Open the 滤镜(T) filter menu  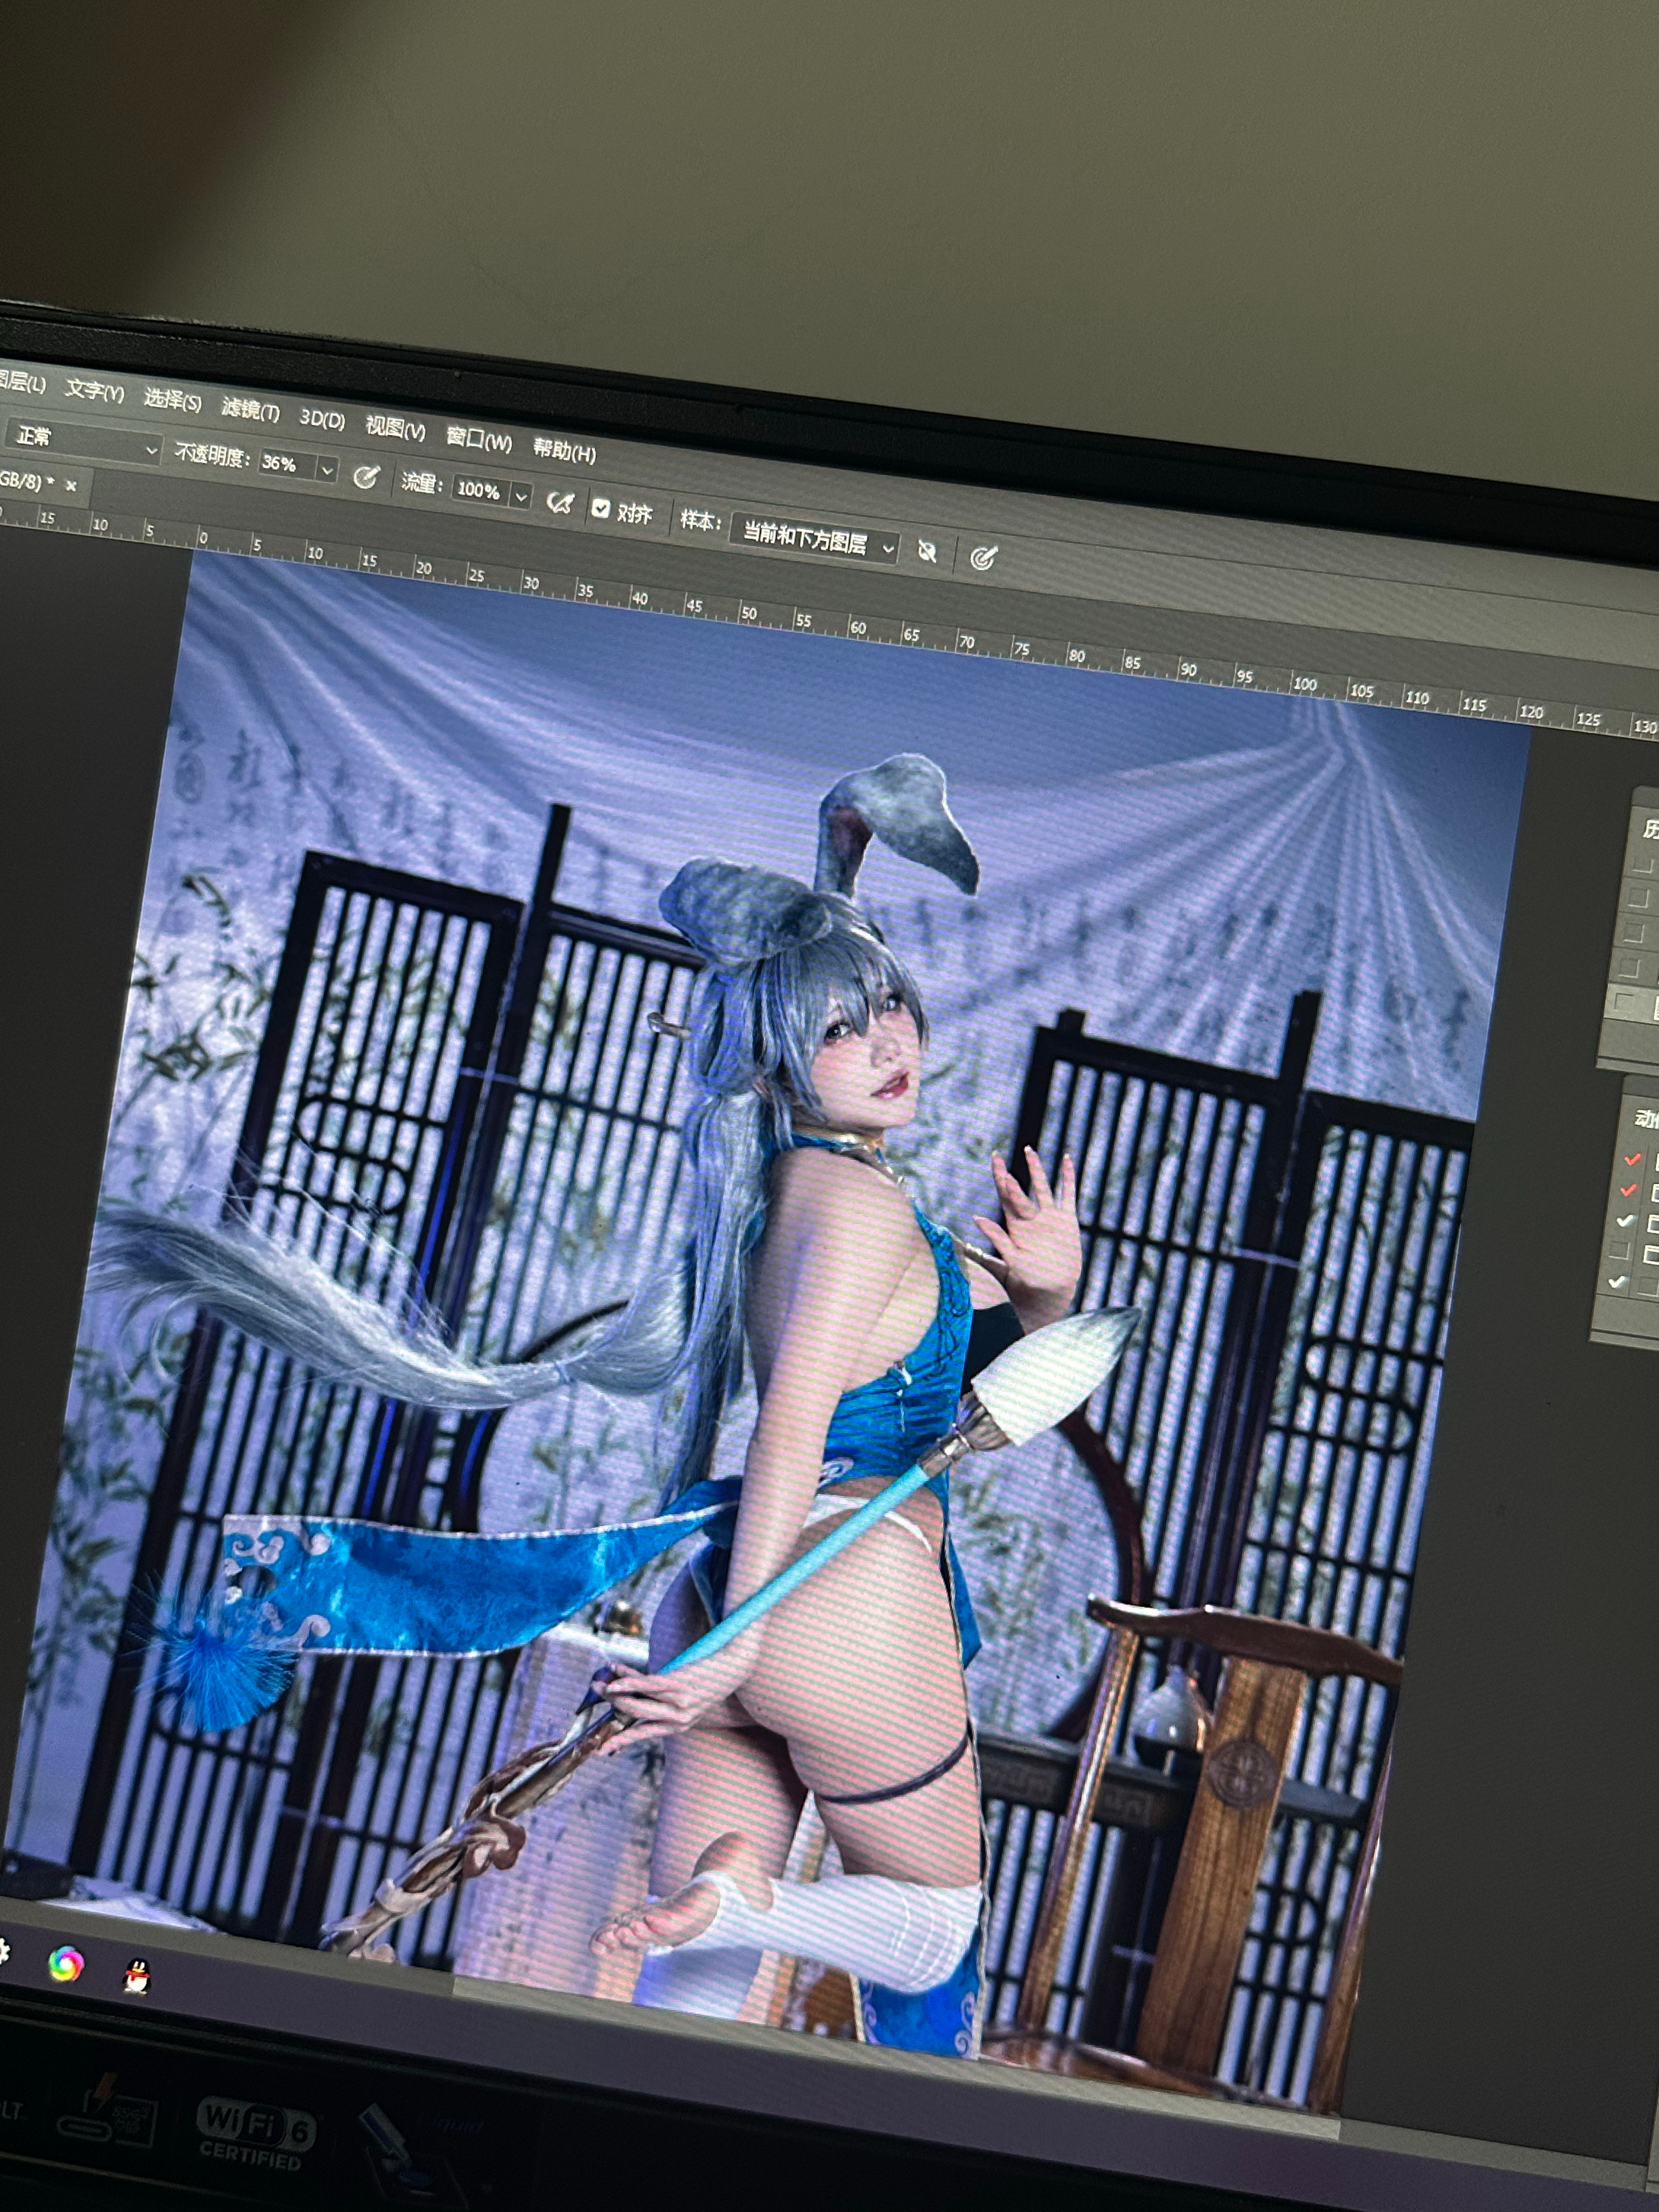point(250,409)
